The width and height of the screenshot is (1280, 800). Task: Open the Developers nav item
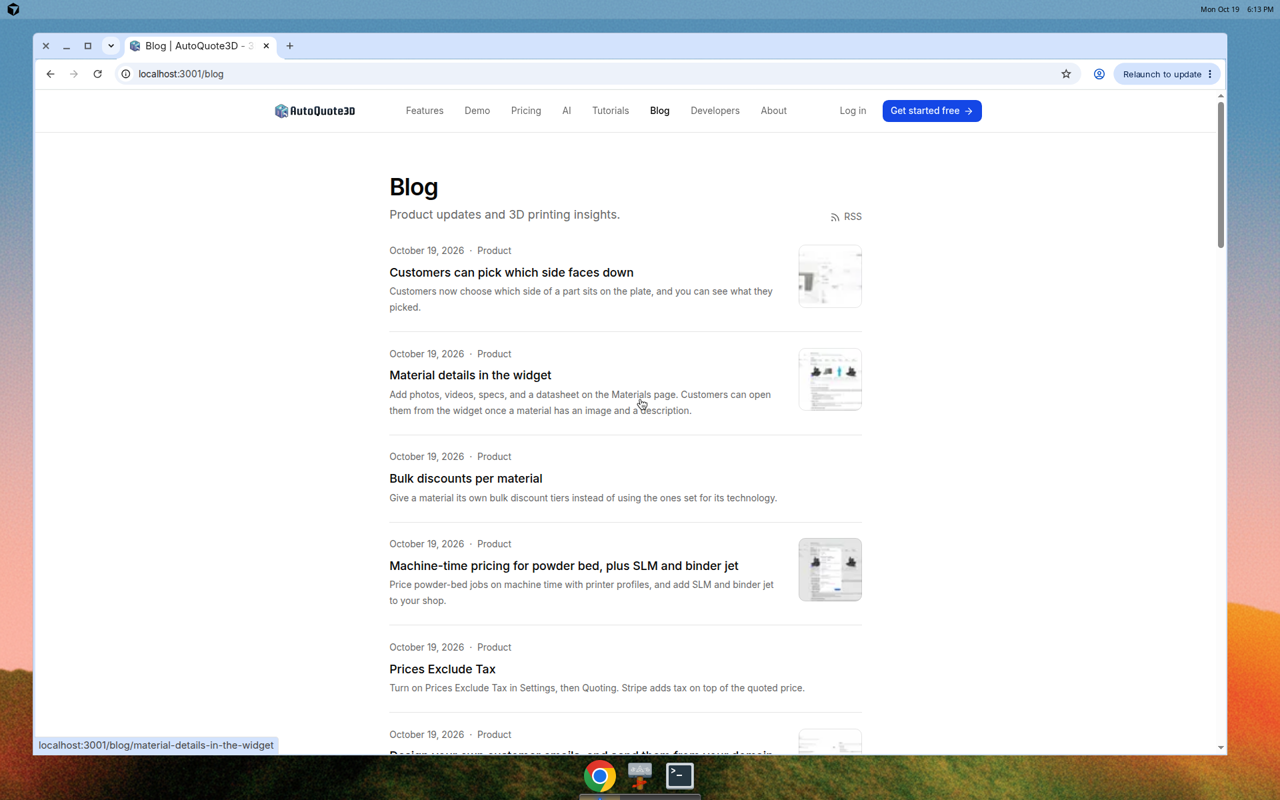pos(715,111)
